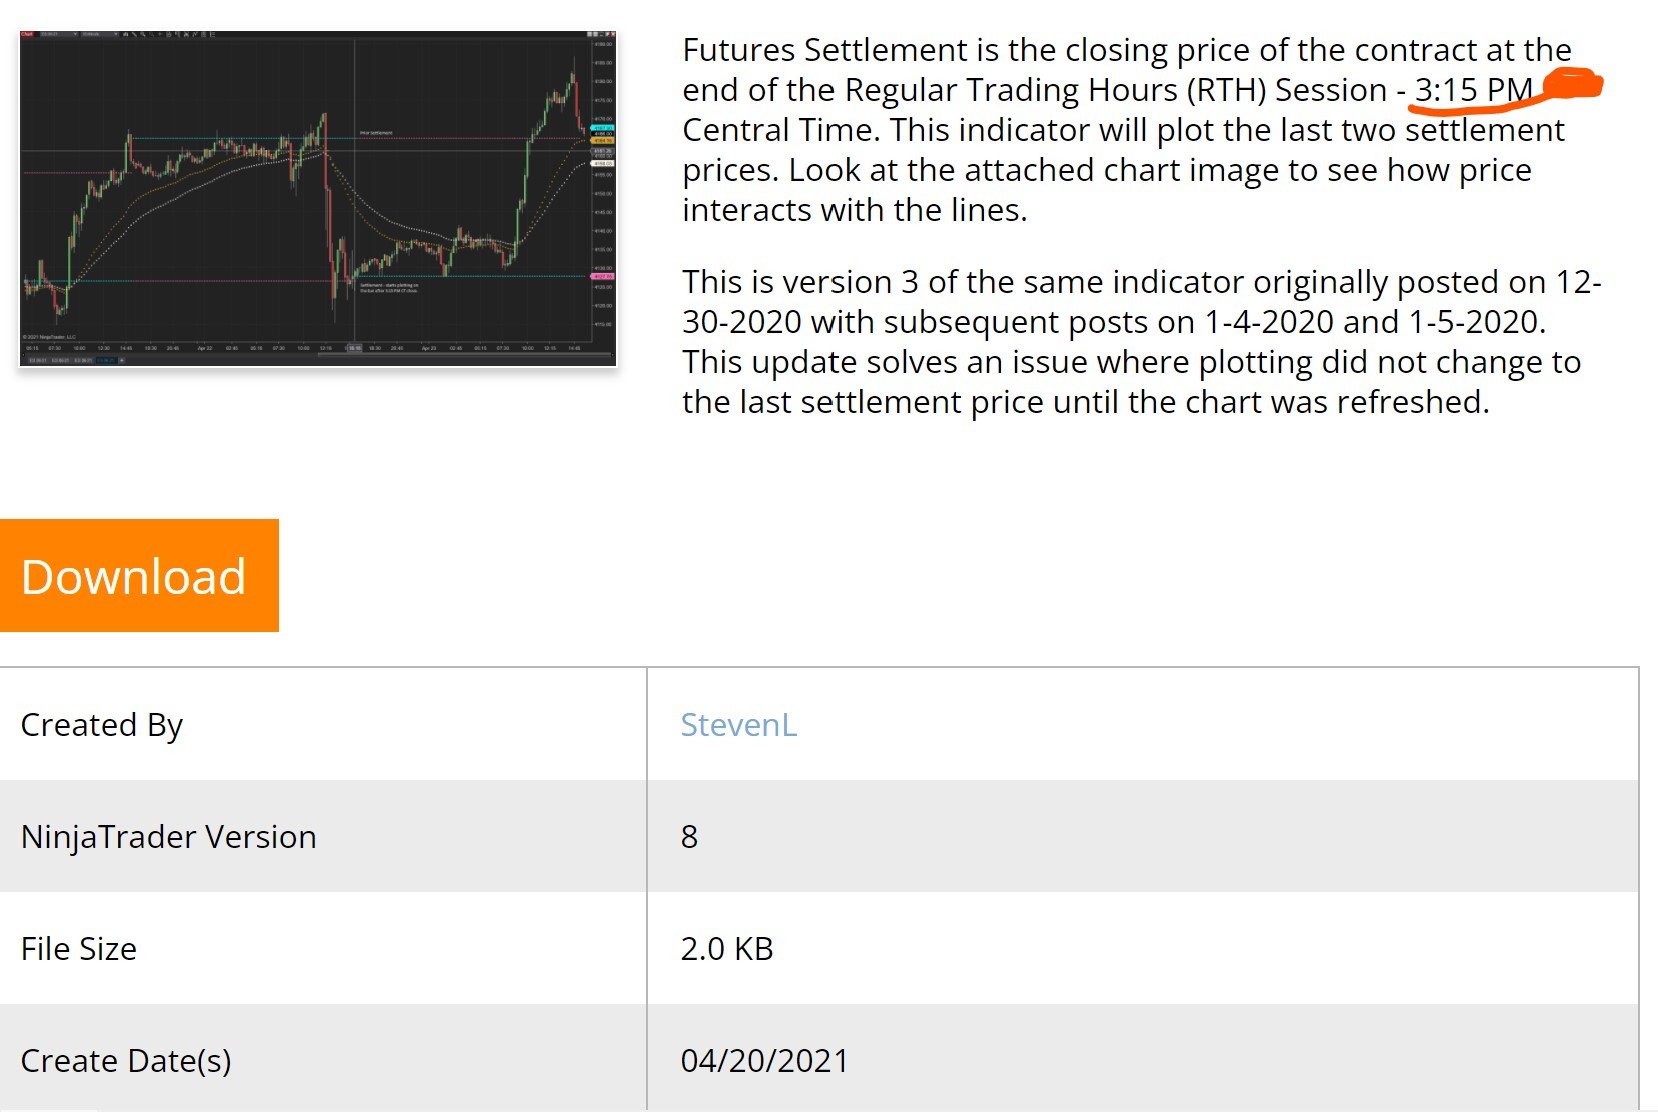
Task: Open the StevenL author link
Action: pyautogui.click(x=738, y=725)
